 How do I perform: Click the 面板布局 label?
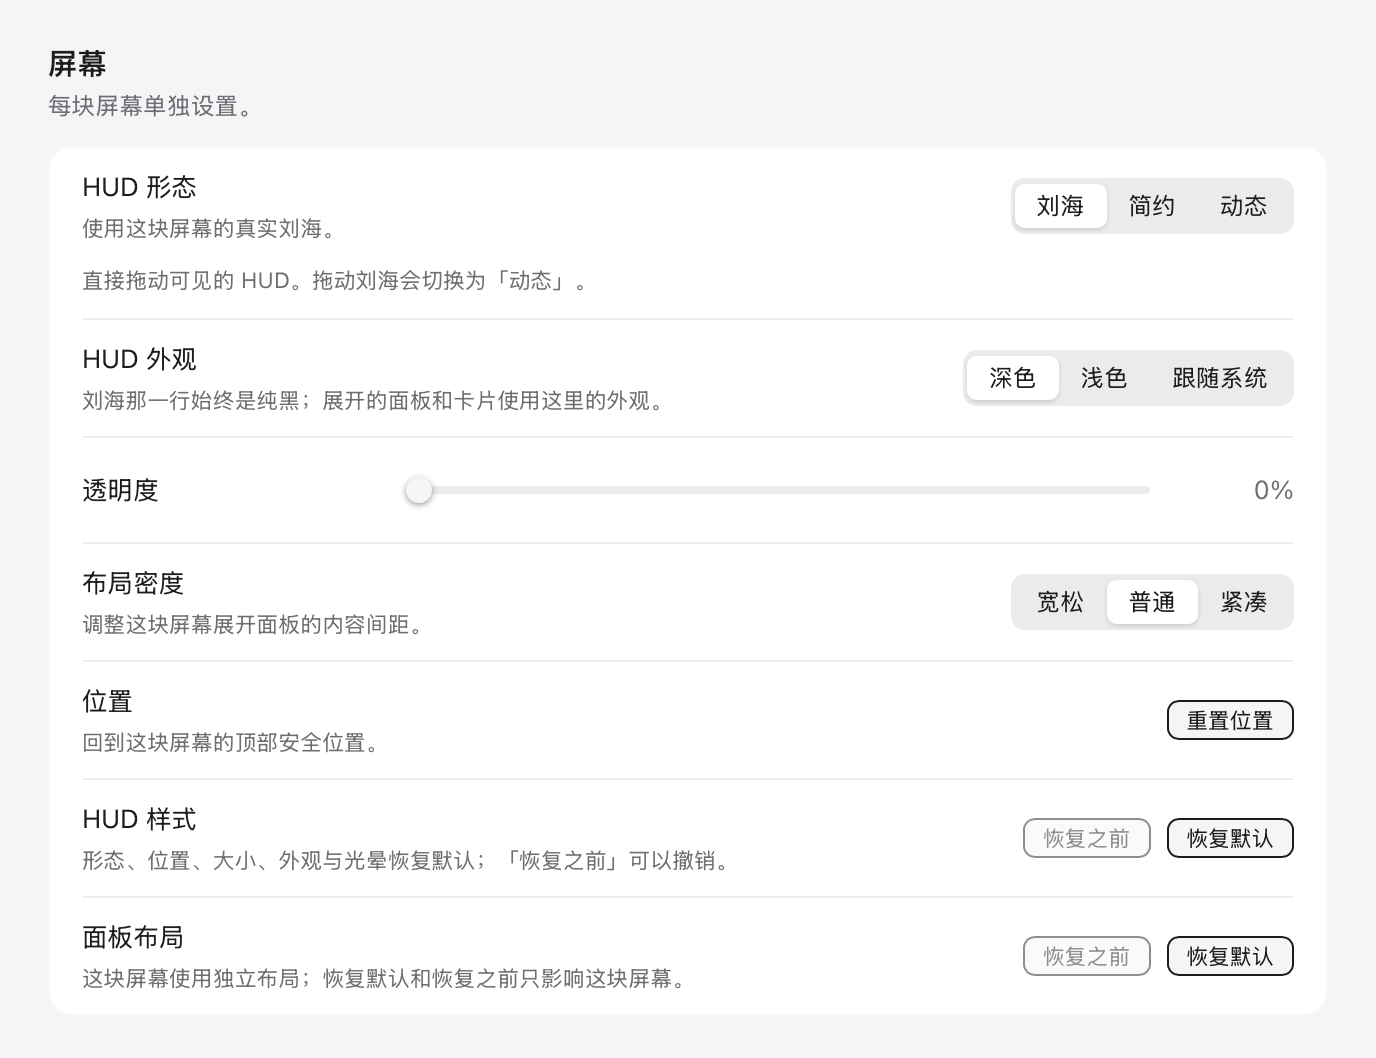(x=133, y=937)
